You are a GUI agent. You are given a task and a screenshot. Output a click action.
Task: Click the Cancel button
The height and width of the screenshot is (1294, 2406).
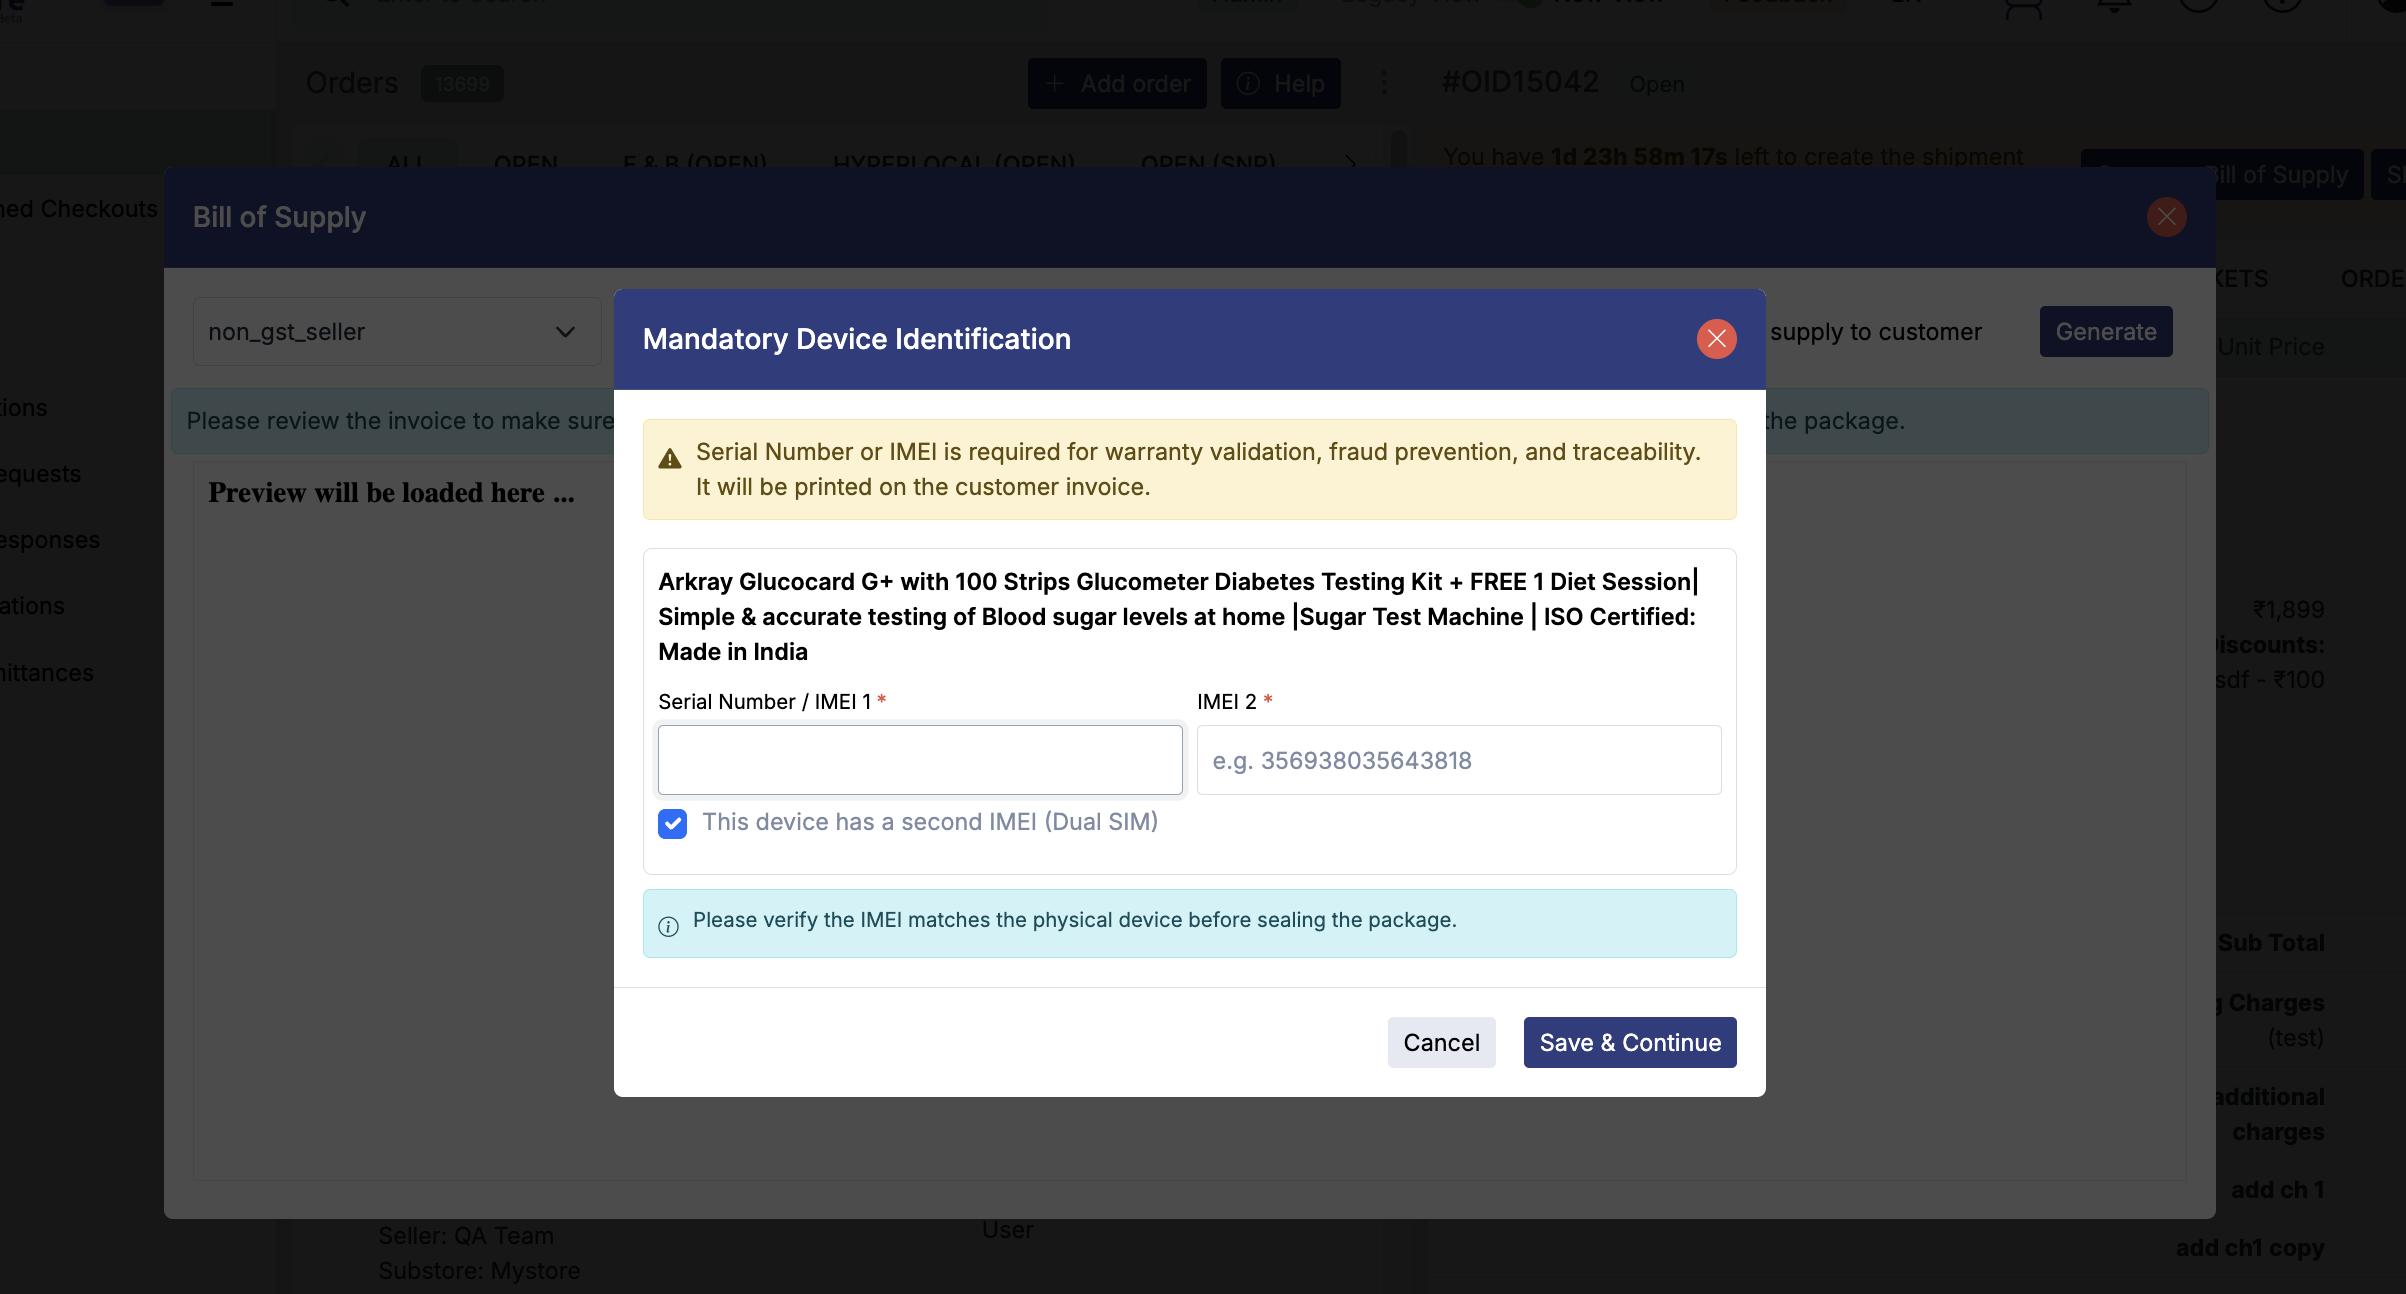pos(1441,1042)
